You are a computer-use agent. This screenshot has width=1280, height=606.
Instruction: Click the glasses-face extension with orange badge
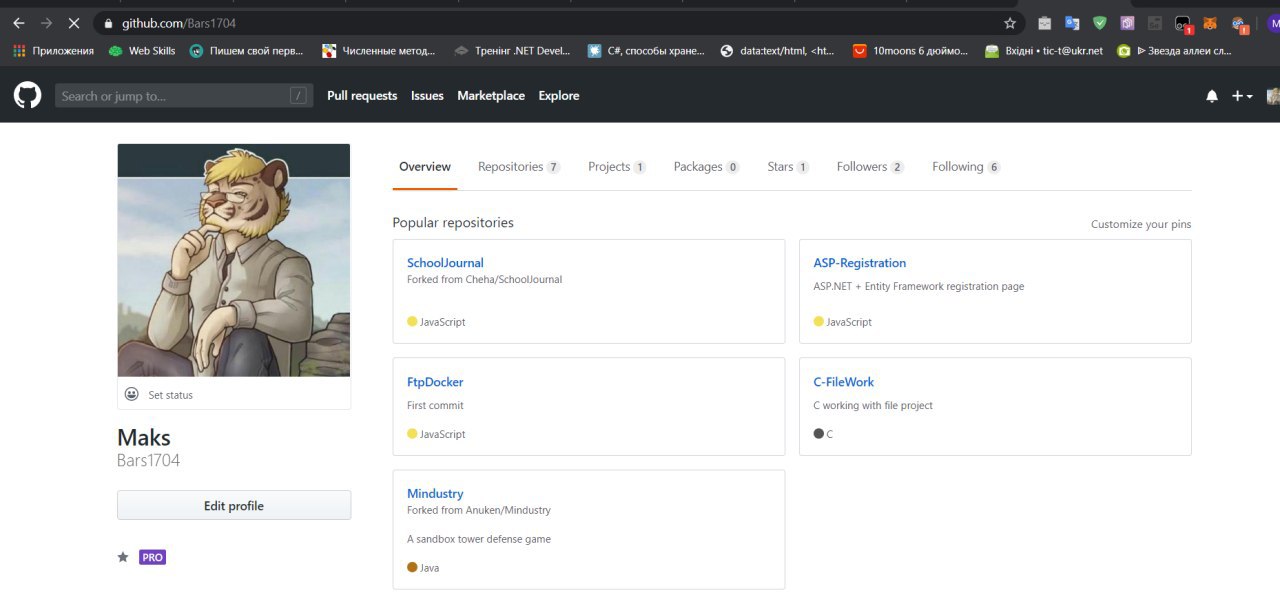coord(1240,24)
